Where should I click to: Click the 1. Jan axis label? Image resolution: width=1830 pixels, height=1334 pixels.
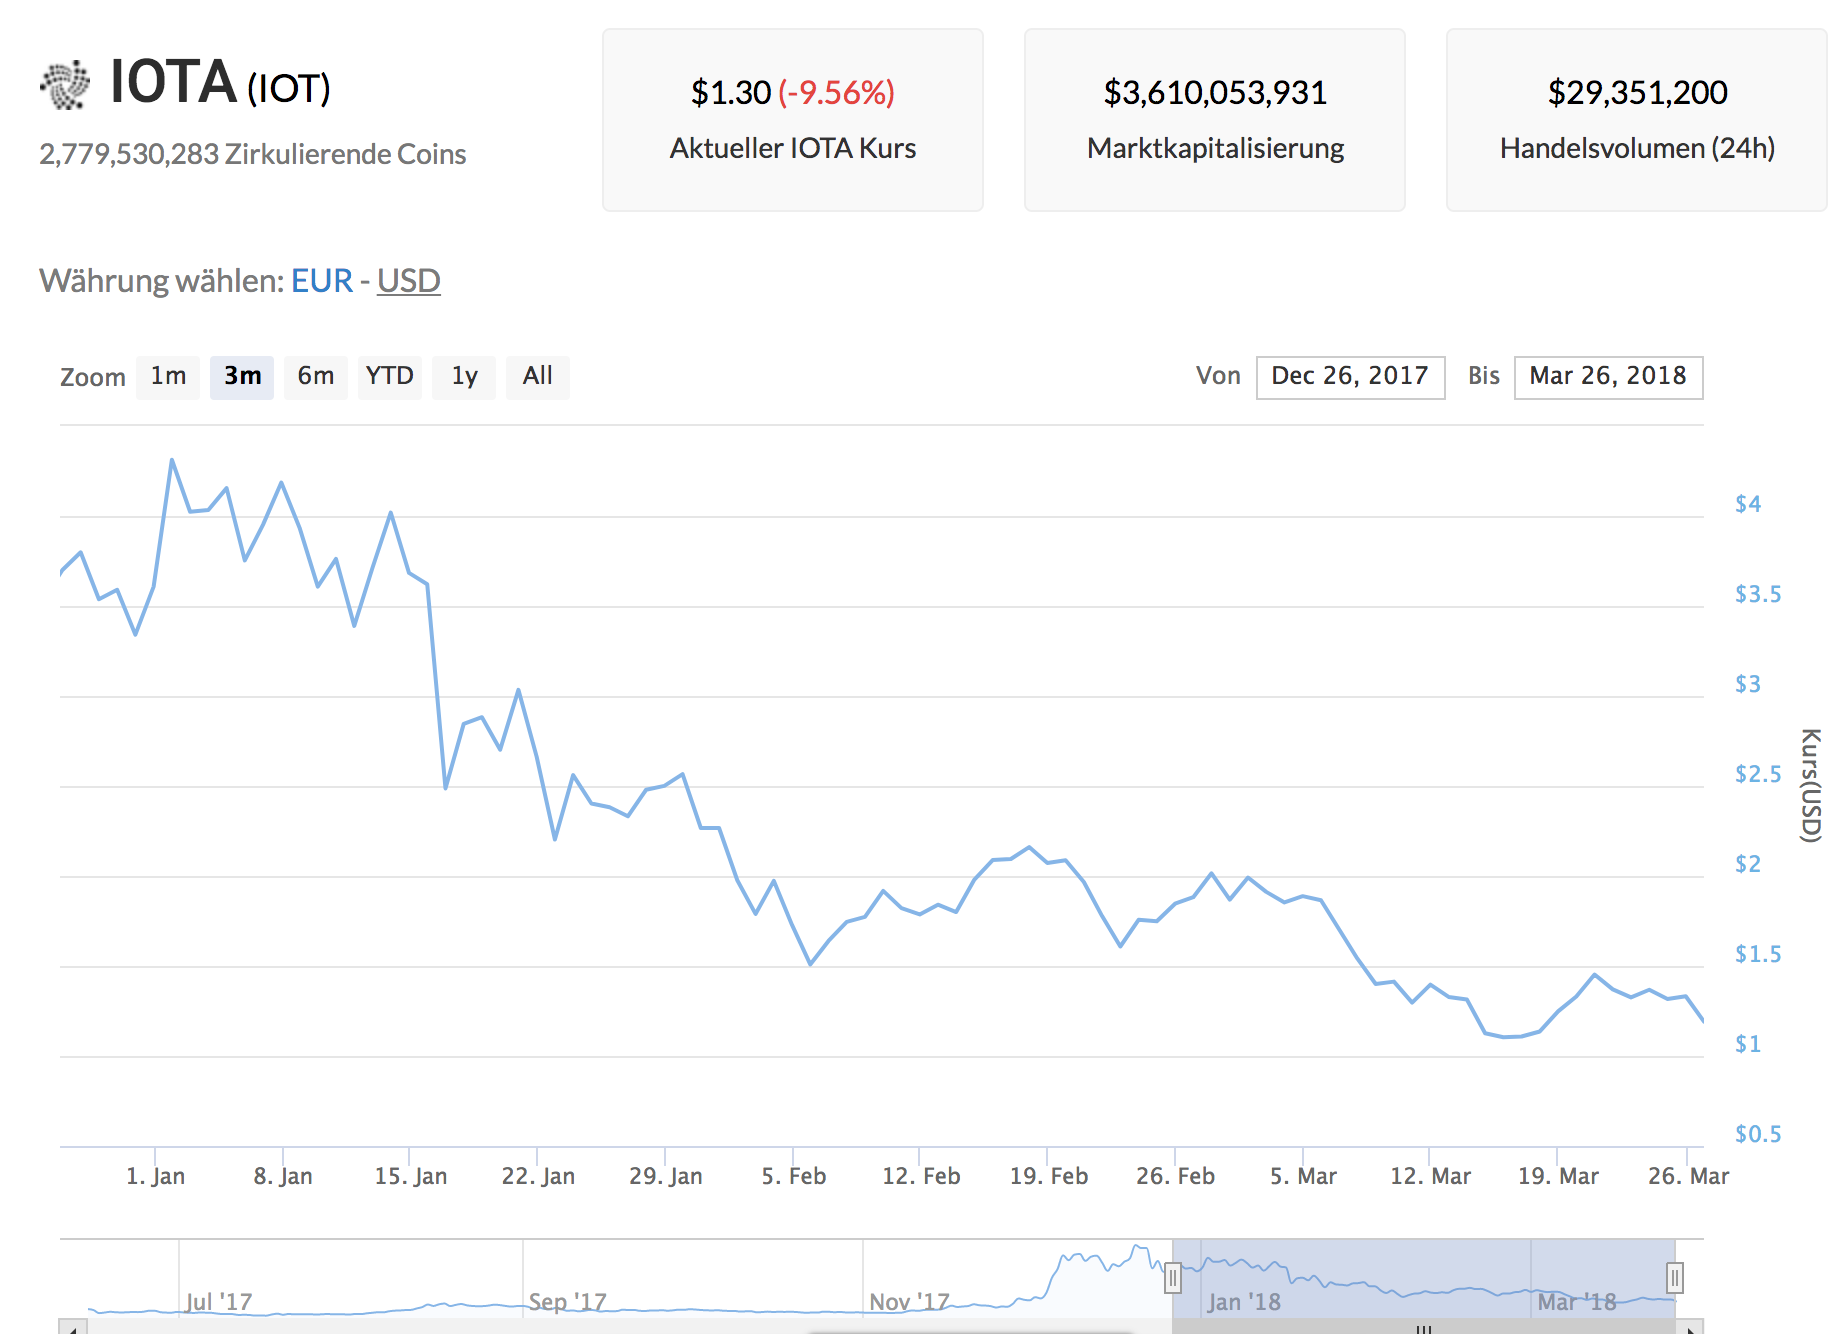(156, 1176)
